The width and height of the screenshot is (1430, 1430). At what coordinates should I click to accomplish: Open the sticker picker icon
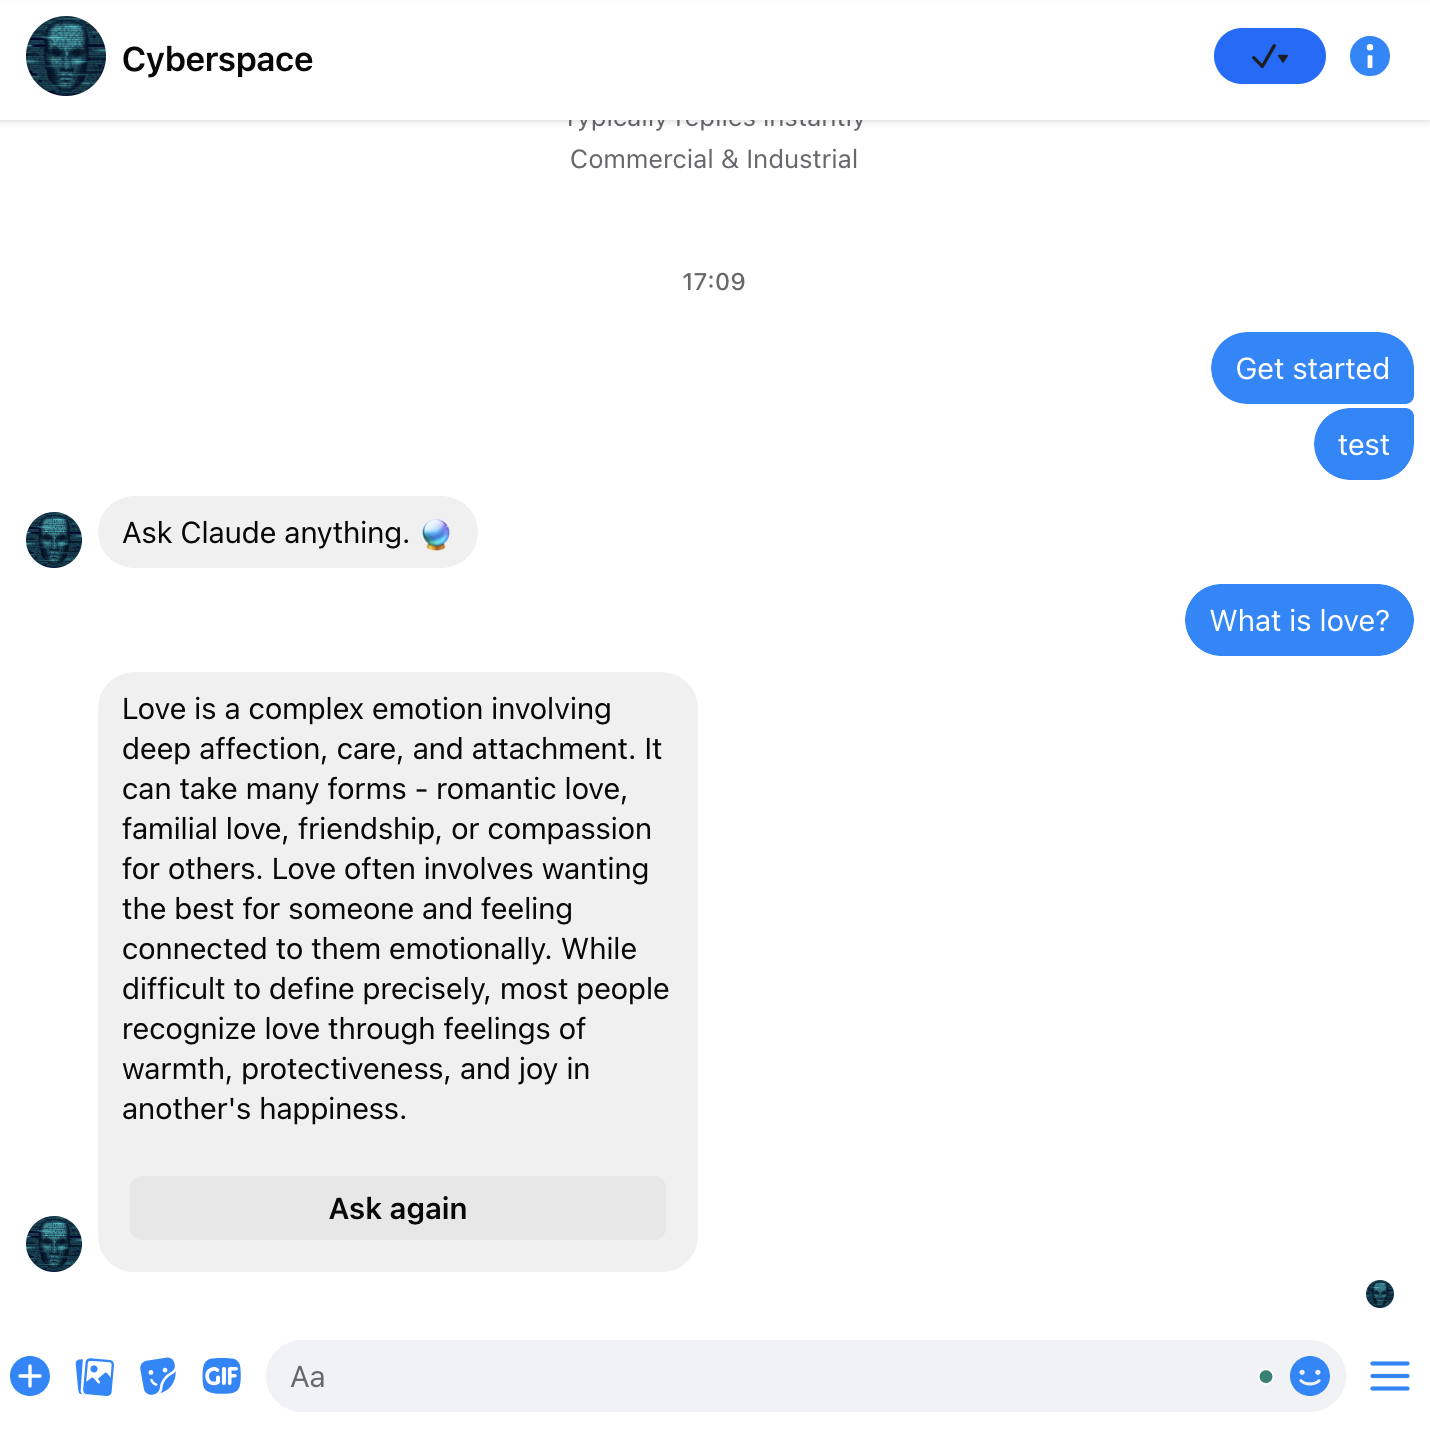click(x=158, y=1376)
